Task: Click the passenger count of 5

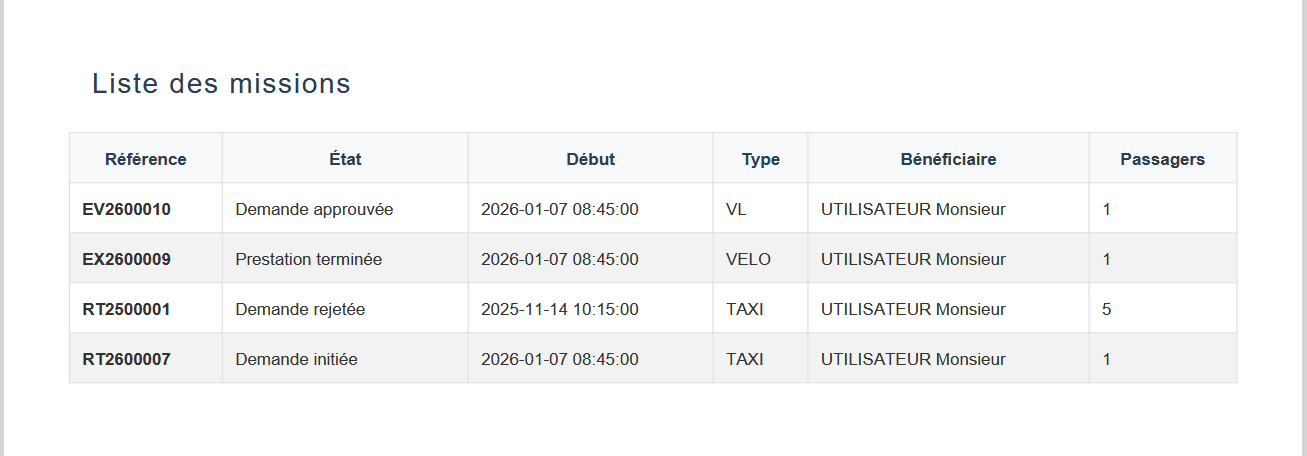Action: coord(1106,310)
